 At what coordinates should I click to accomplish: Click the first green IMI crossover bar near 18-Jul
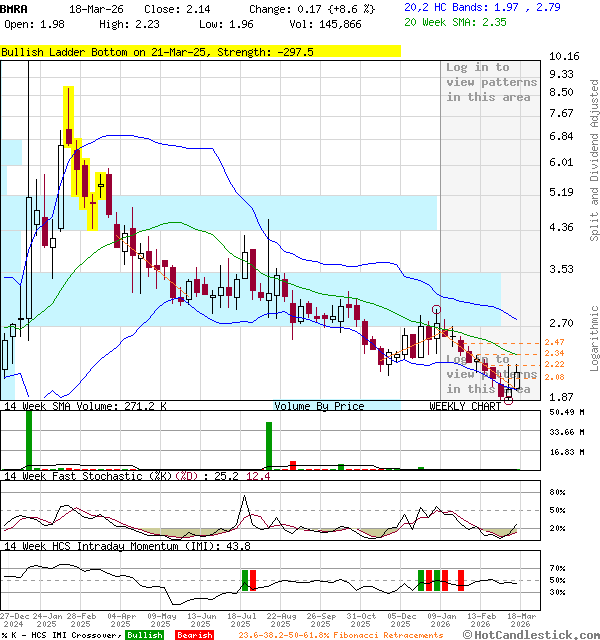(x=243, y=579)
